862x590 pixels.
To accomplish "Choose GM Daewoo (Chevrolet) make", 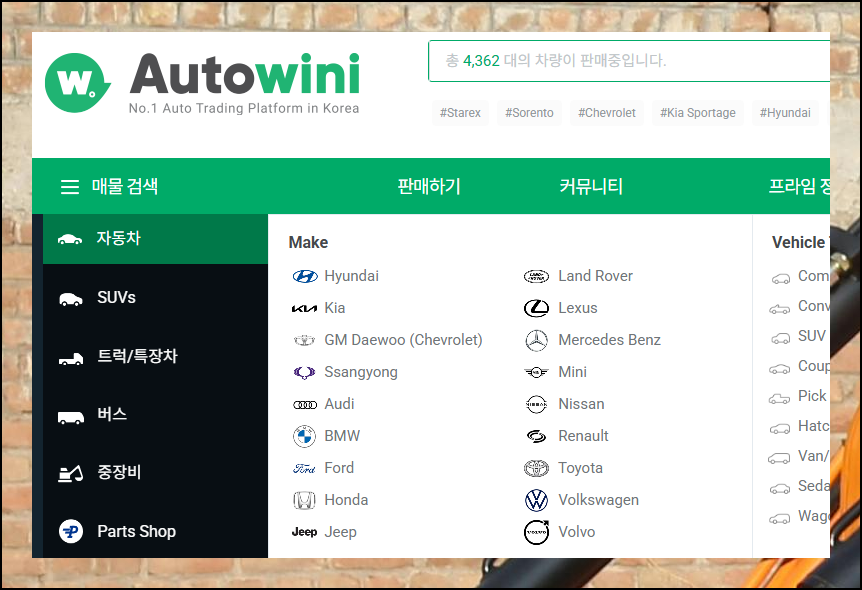I will (403, 340).
